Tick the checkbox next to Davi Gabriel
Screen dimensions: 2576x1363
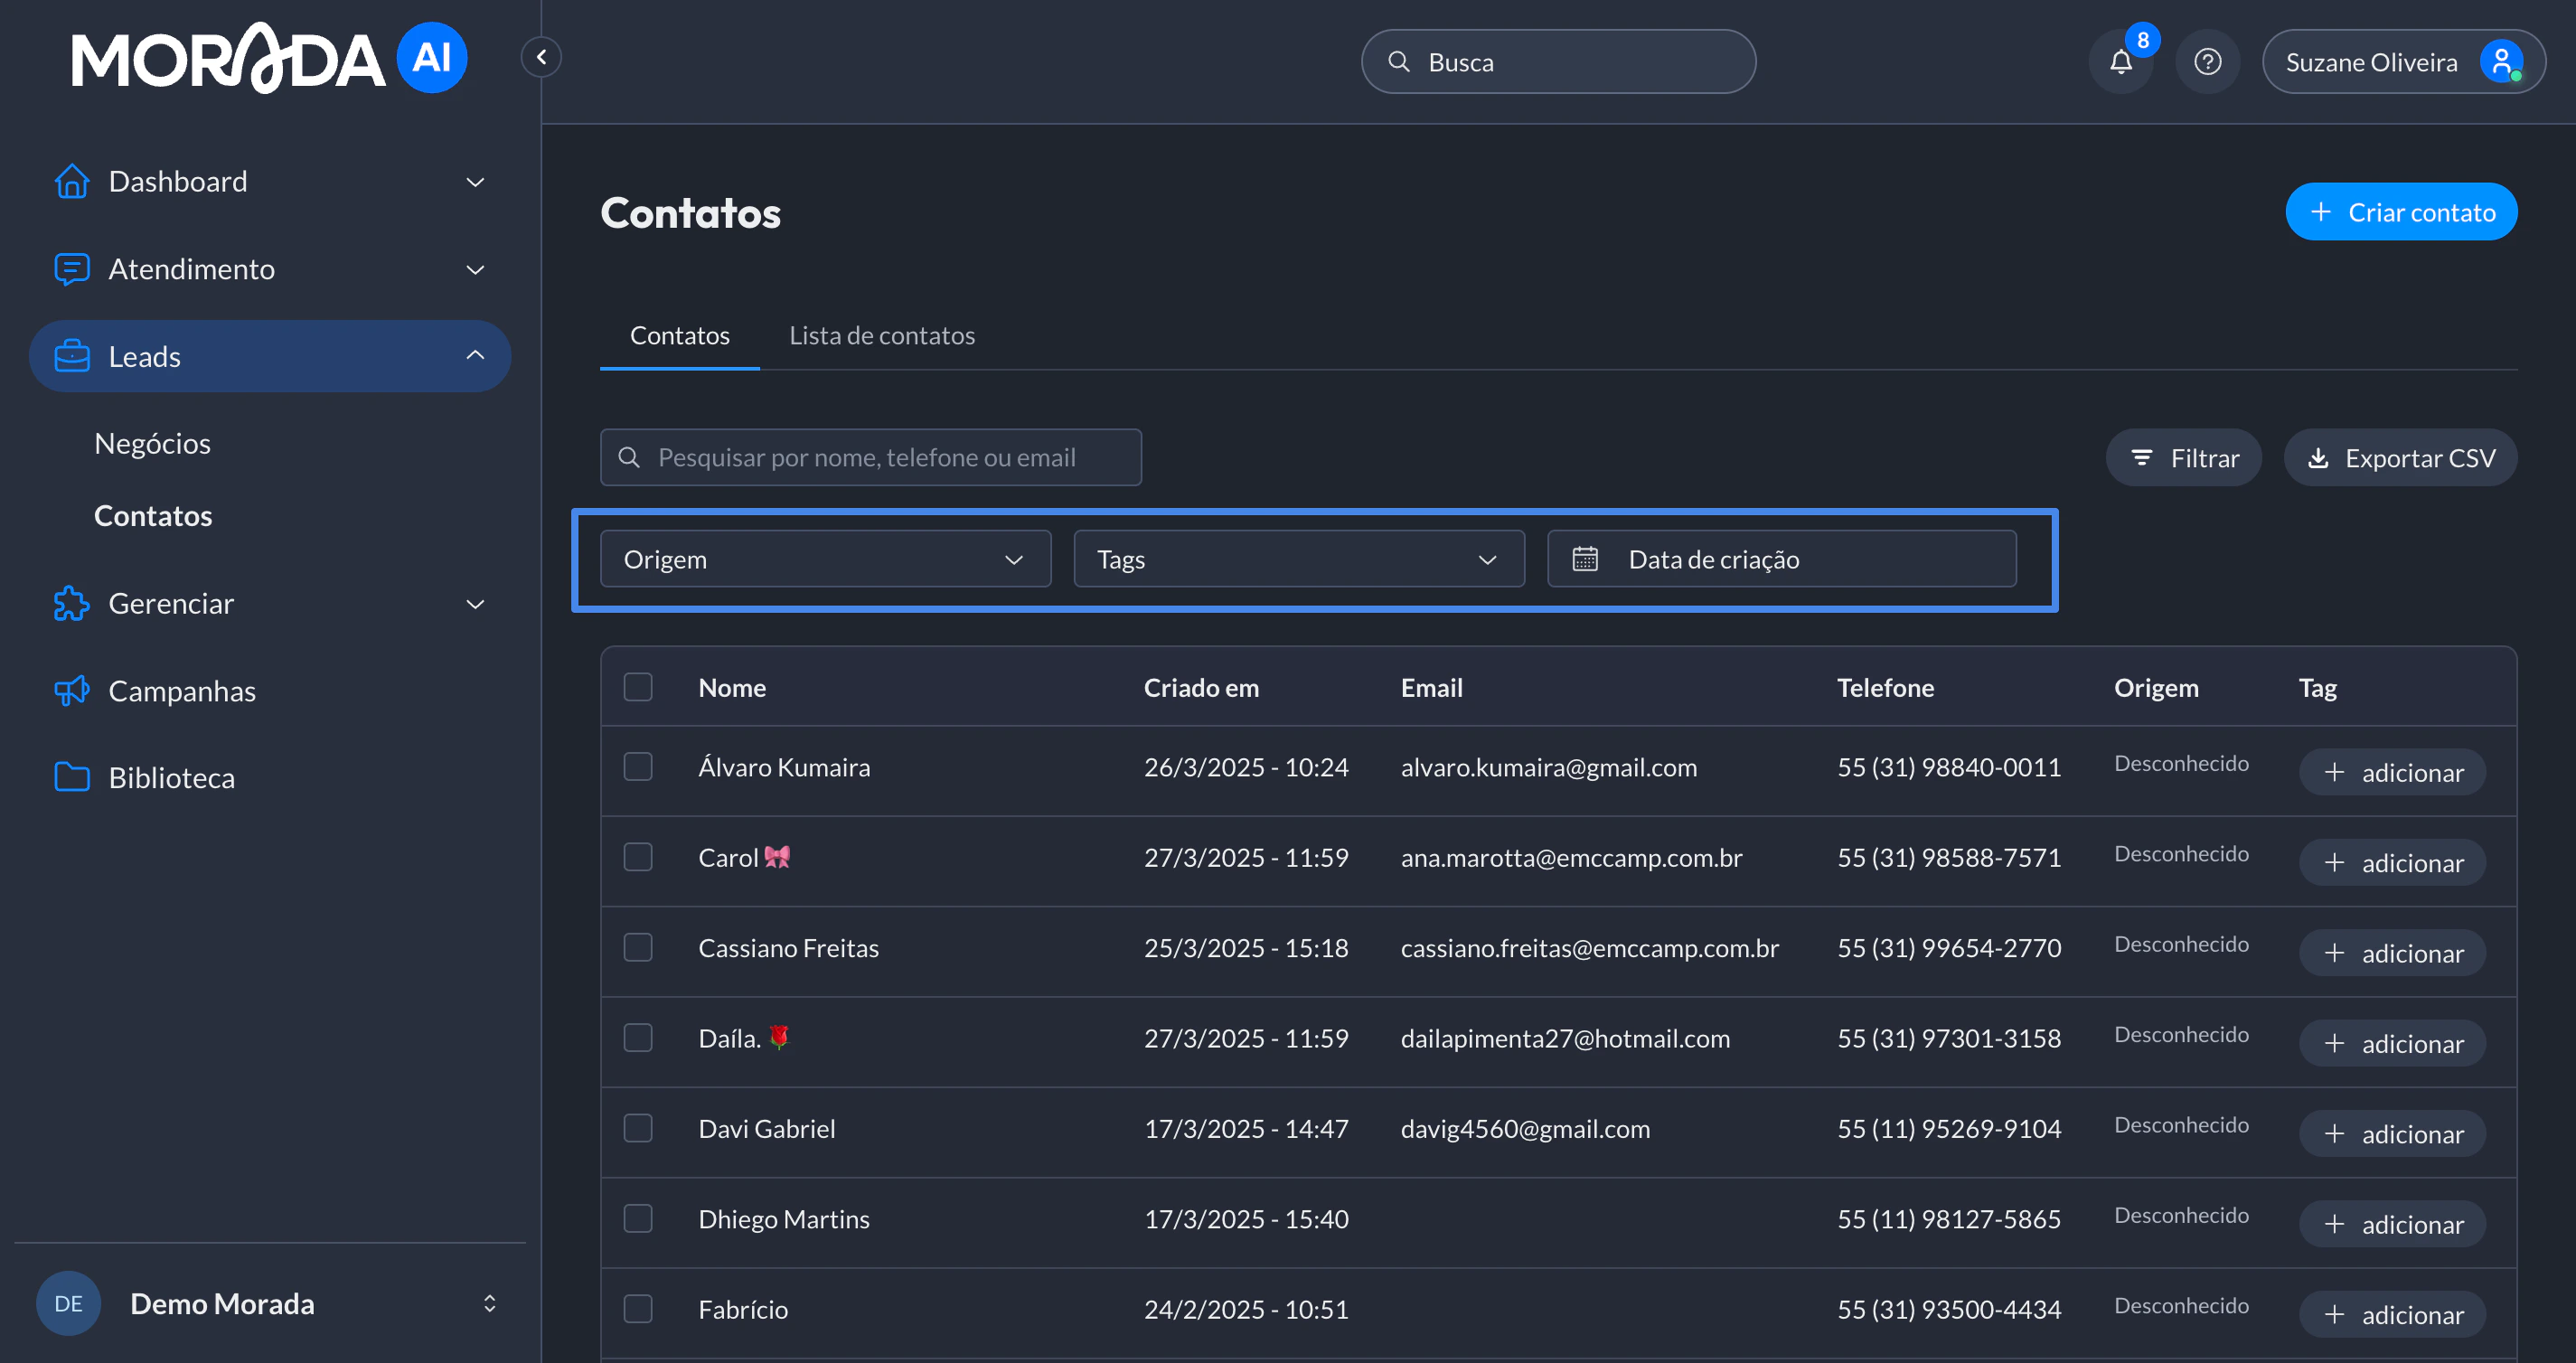click(x=638, y=1128)
